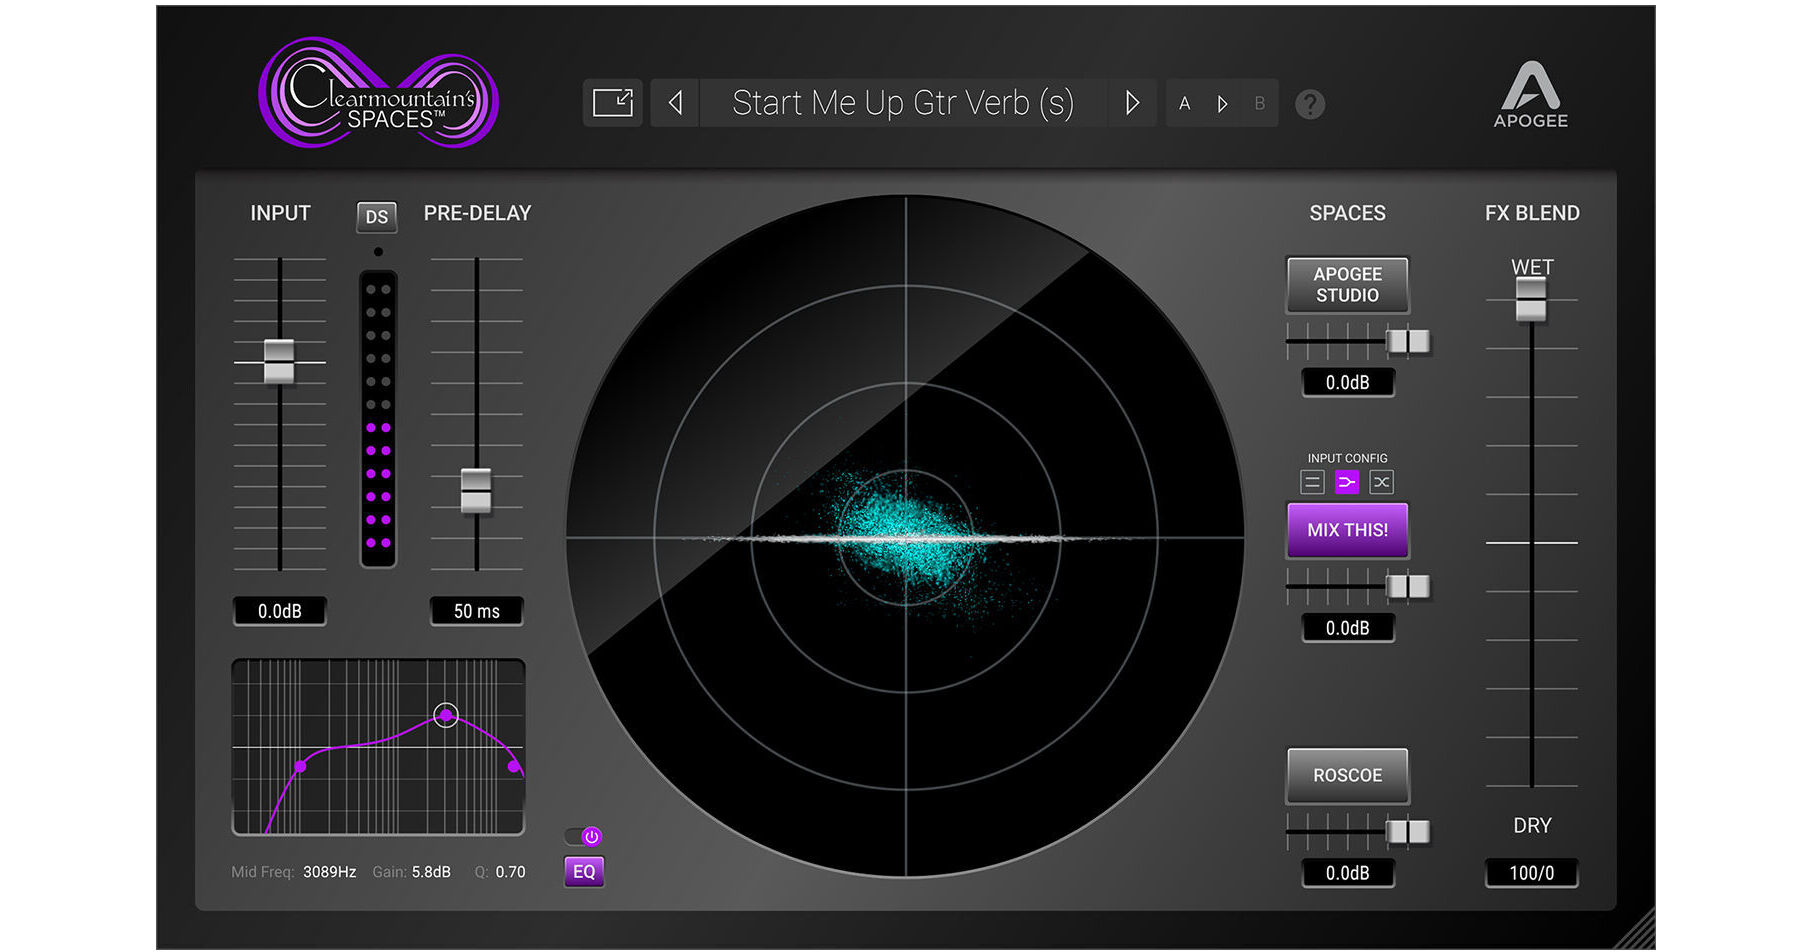Screen dimensions: 1813x952
Task: Enable the Roscoe space
Action: click(1347, 775)
